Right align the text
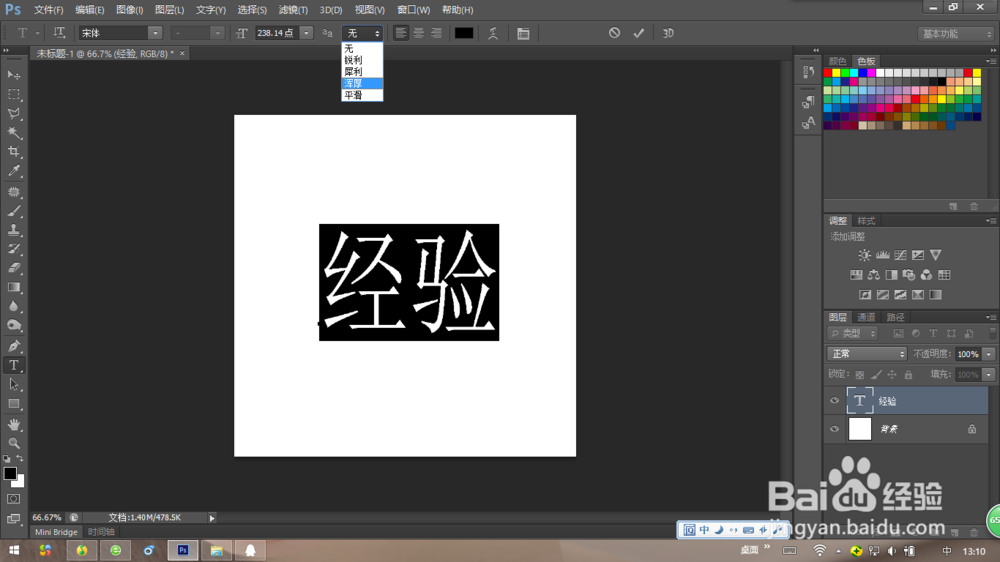This screenshot has height=562, width=1000. click(436, 33)
